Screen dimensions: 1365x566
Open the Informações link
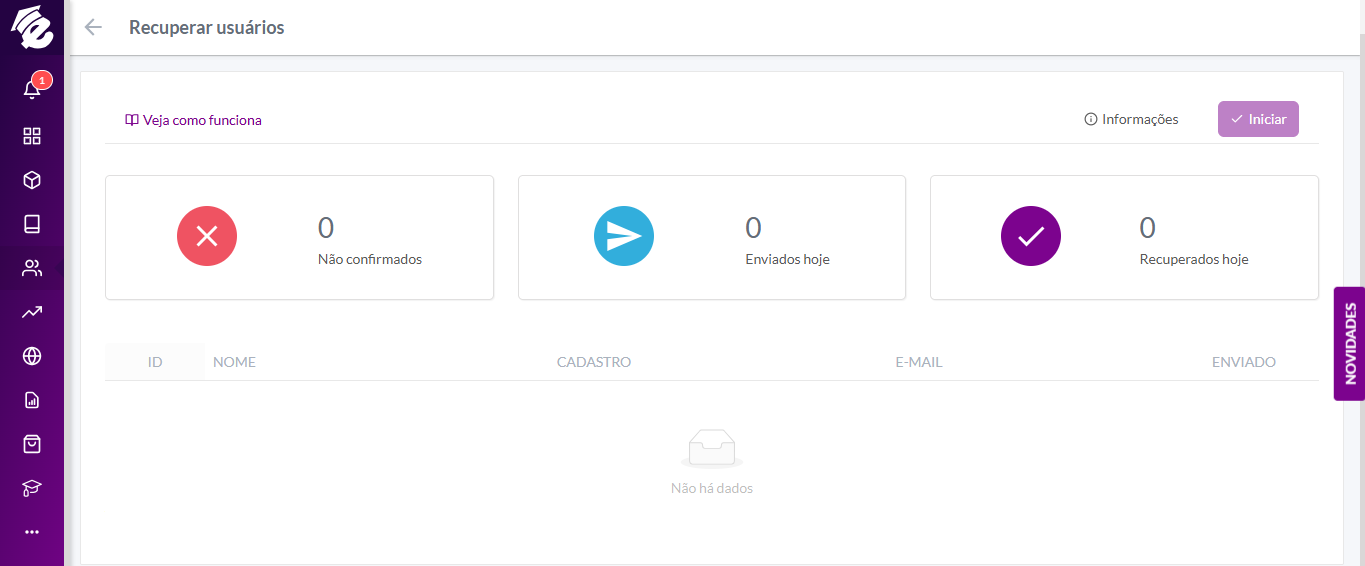(1131, 119)
